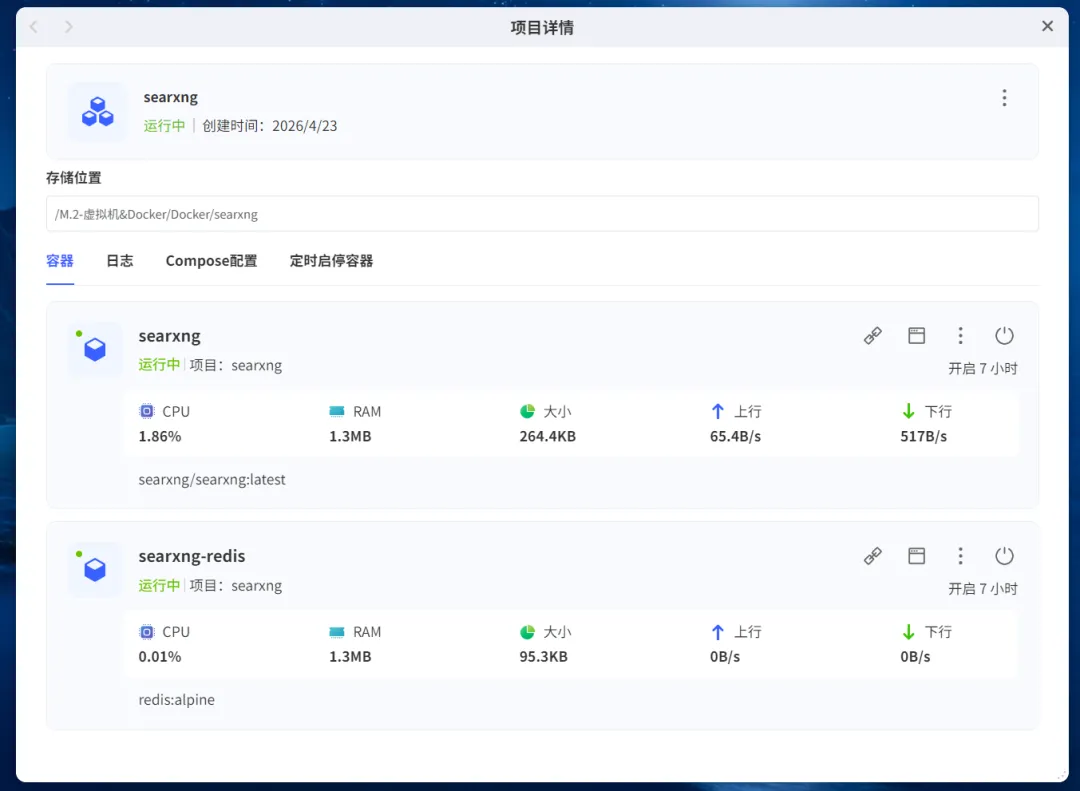
Task: Go back with the left arrow
Action: click(34, 27)
